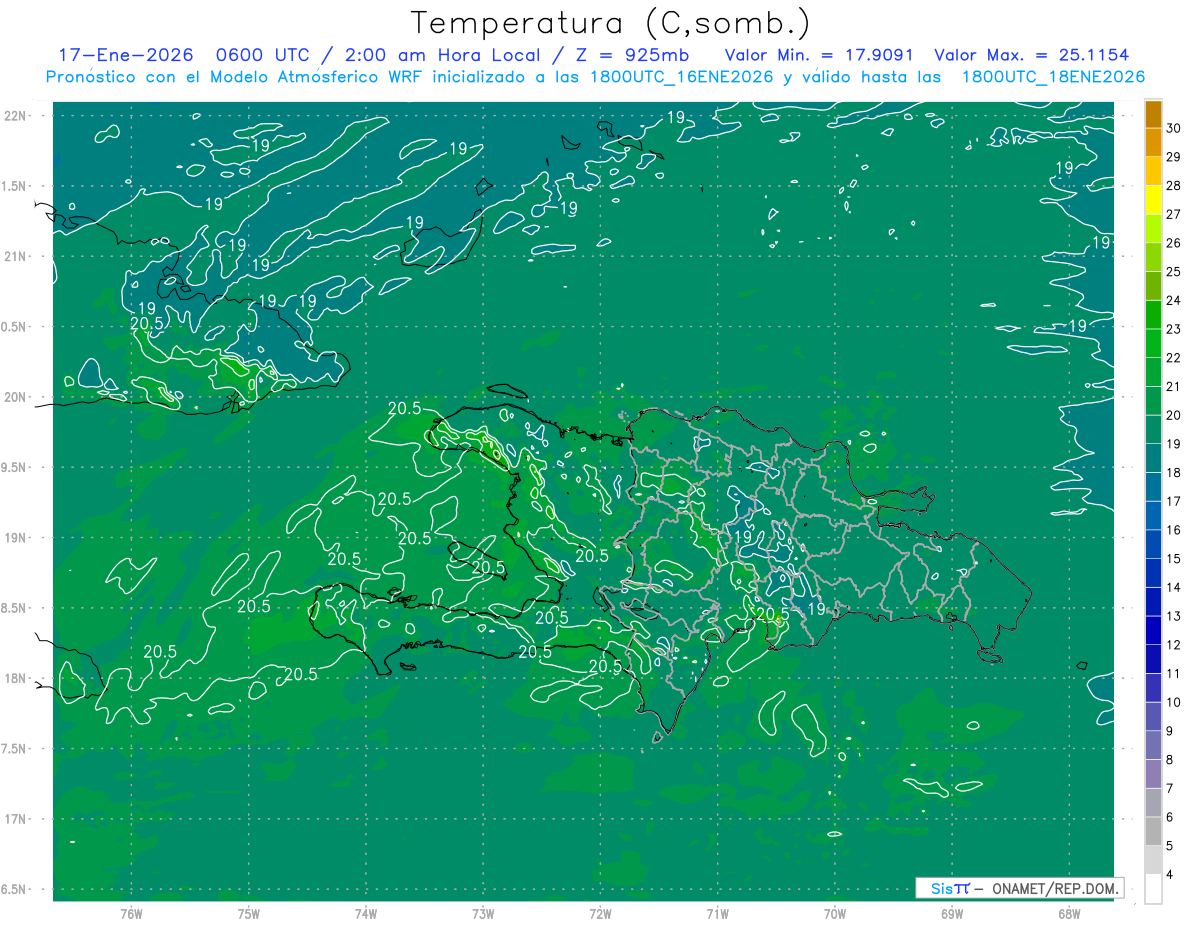The image size is (1200, 927).
Task: Click 'Valor Min. = 17.9091' value
Action: pos(819,55)
